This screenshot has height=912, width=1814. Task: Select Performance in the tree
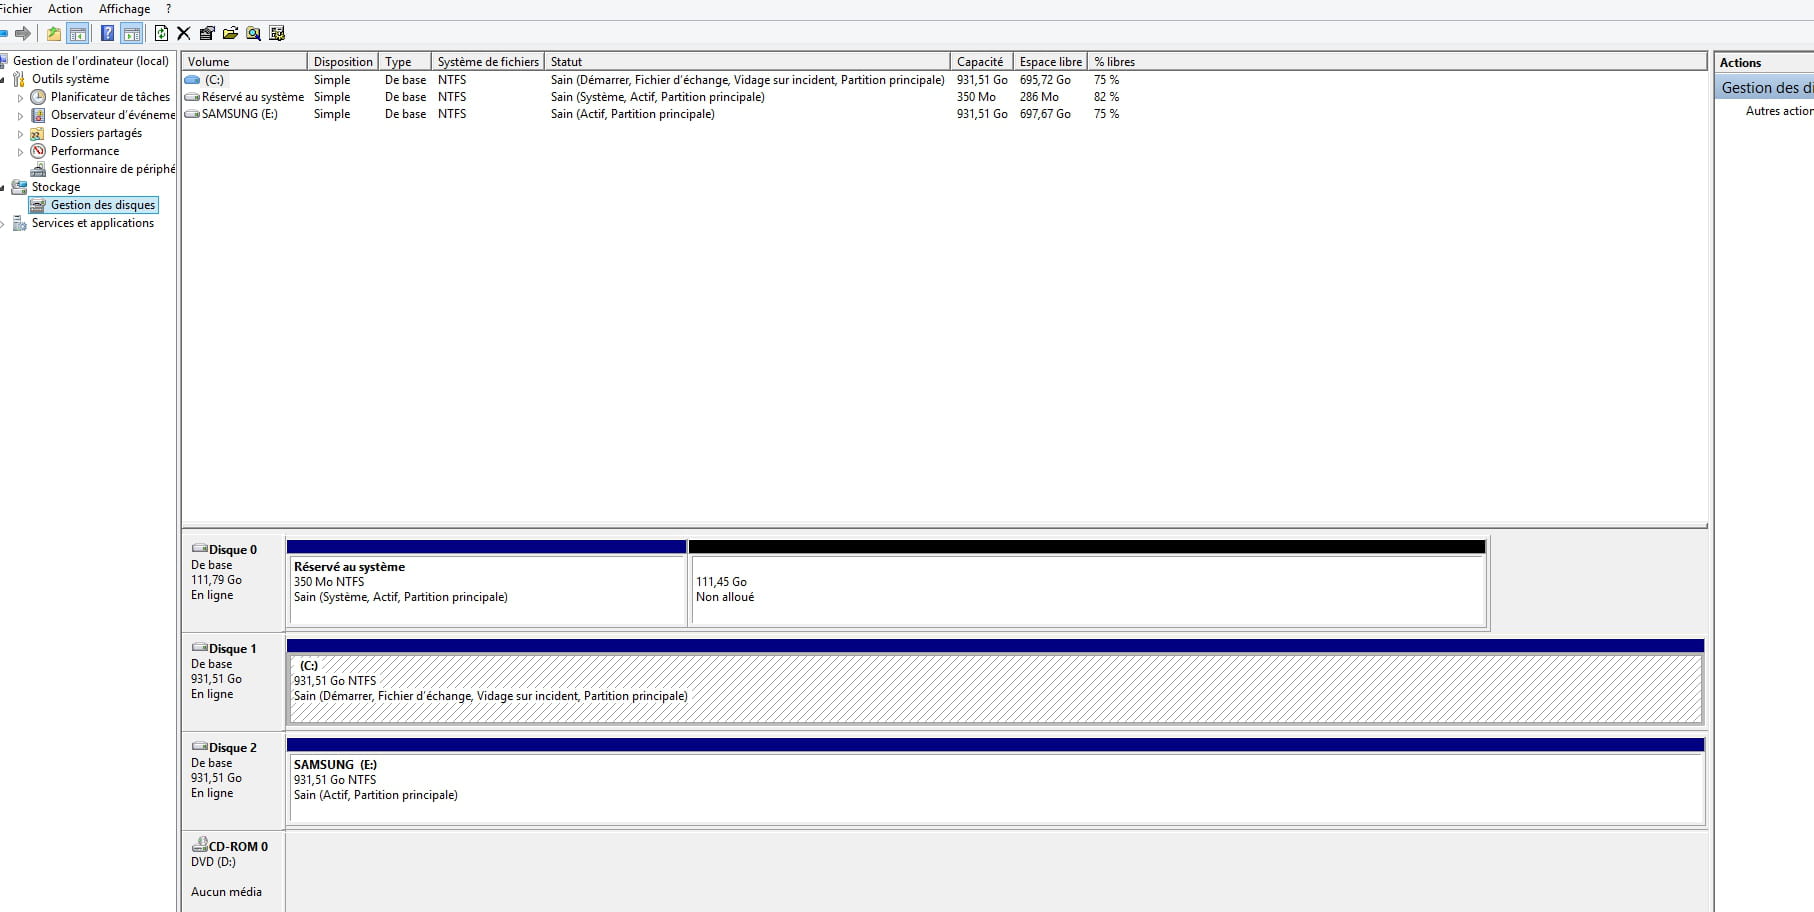coord(85,151)
